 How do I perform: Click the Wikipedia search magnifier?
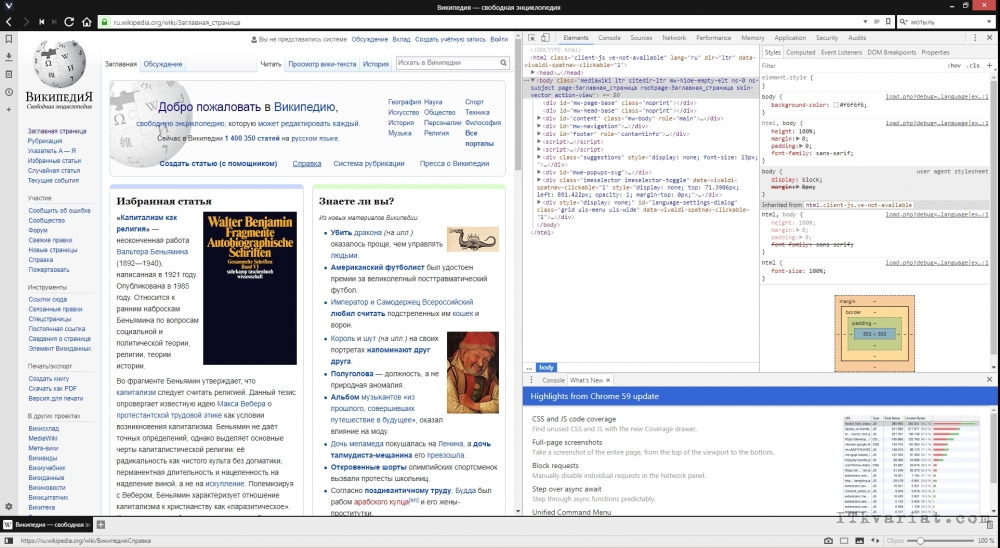click(x=503, y=63)
